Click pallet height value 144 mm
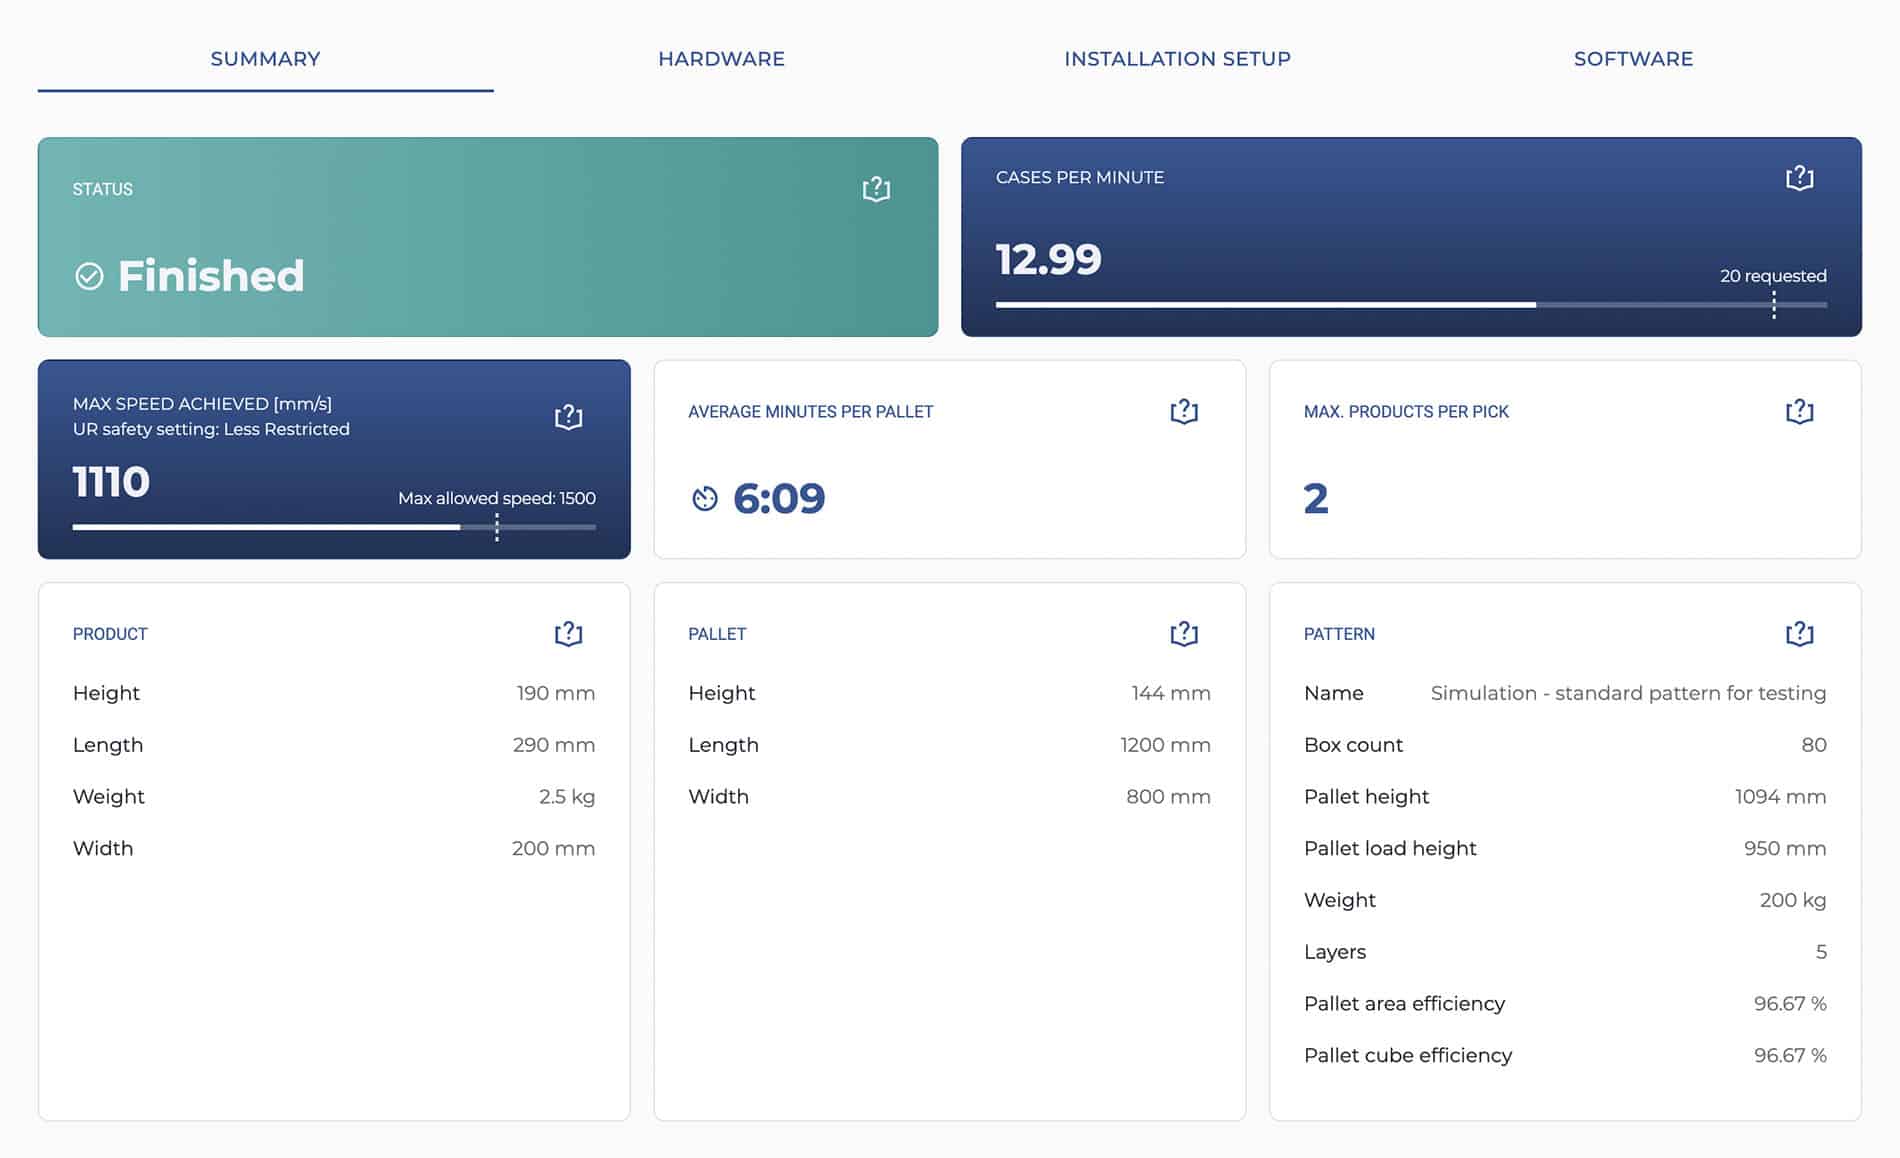 [1170, 693]
